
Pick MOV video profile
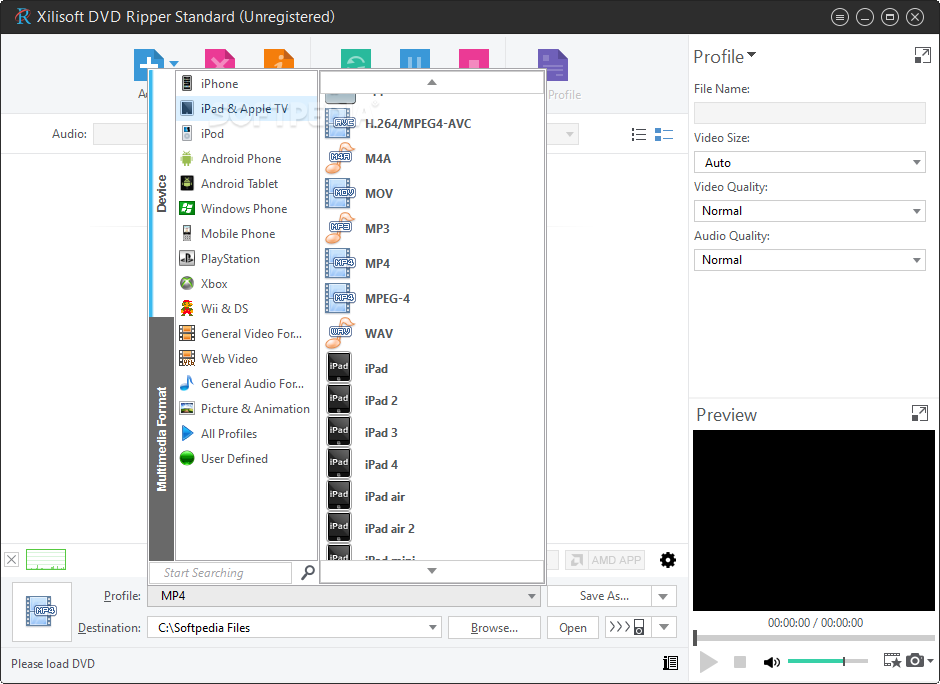click(x=432, y=194)
